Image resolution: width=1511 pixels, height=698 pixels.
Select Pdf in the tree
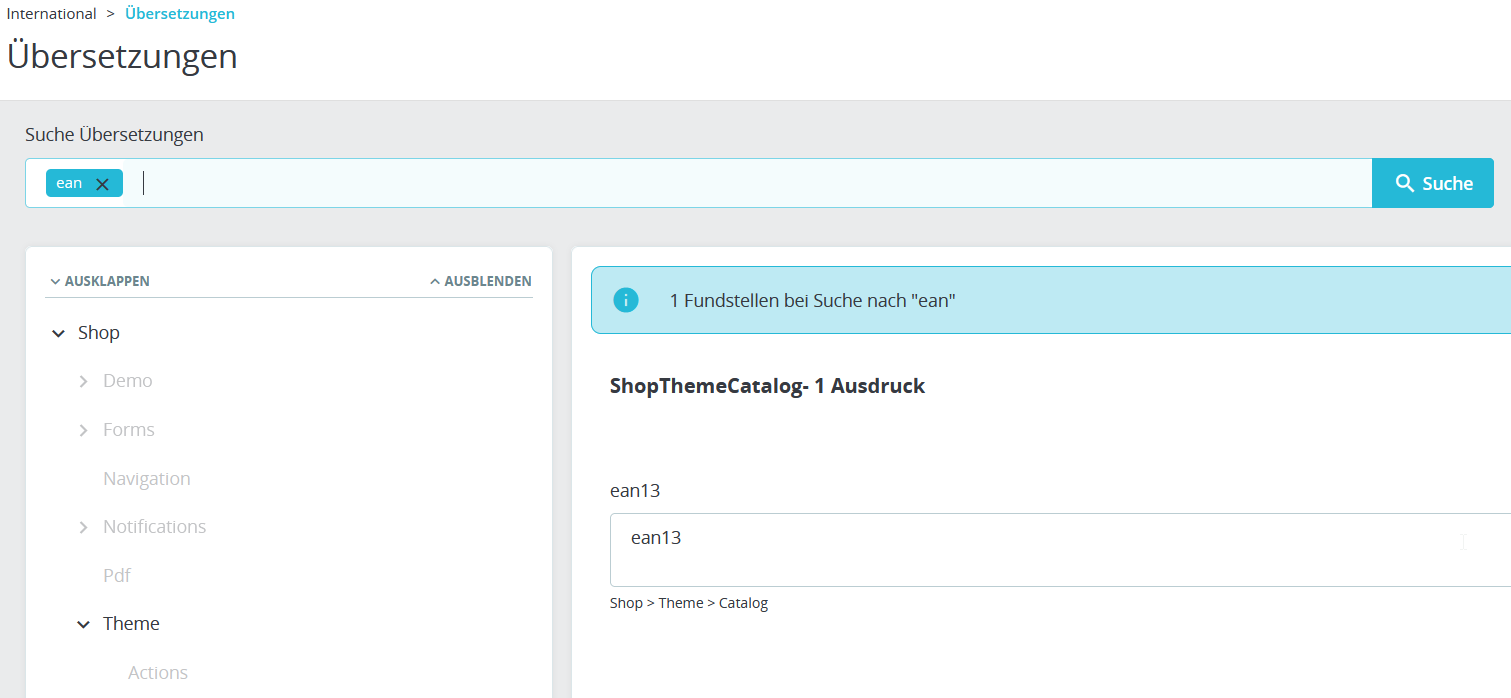[117, 576]
